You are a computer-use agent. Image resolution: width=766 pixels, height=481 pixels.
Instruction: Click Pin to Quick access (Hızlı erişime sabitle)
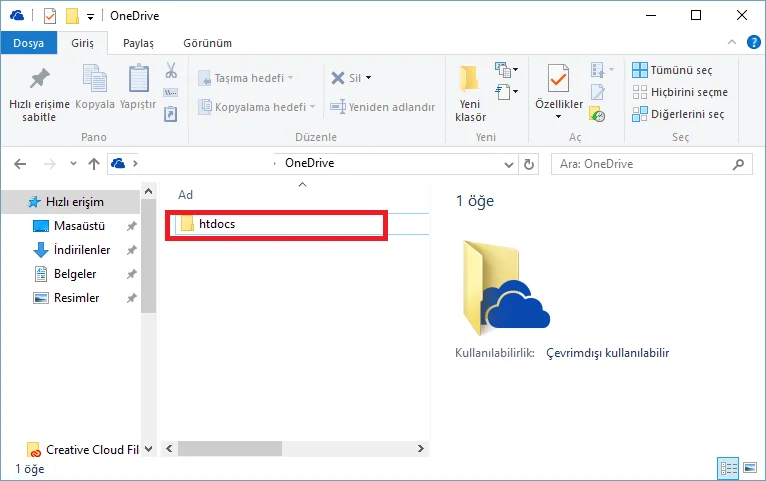tap(39, 94)
